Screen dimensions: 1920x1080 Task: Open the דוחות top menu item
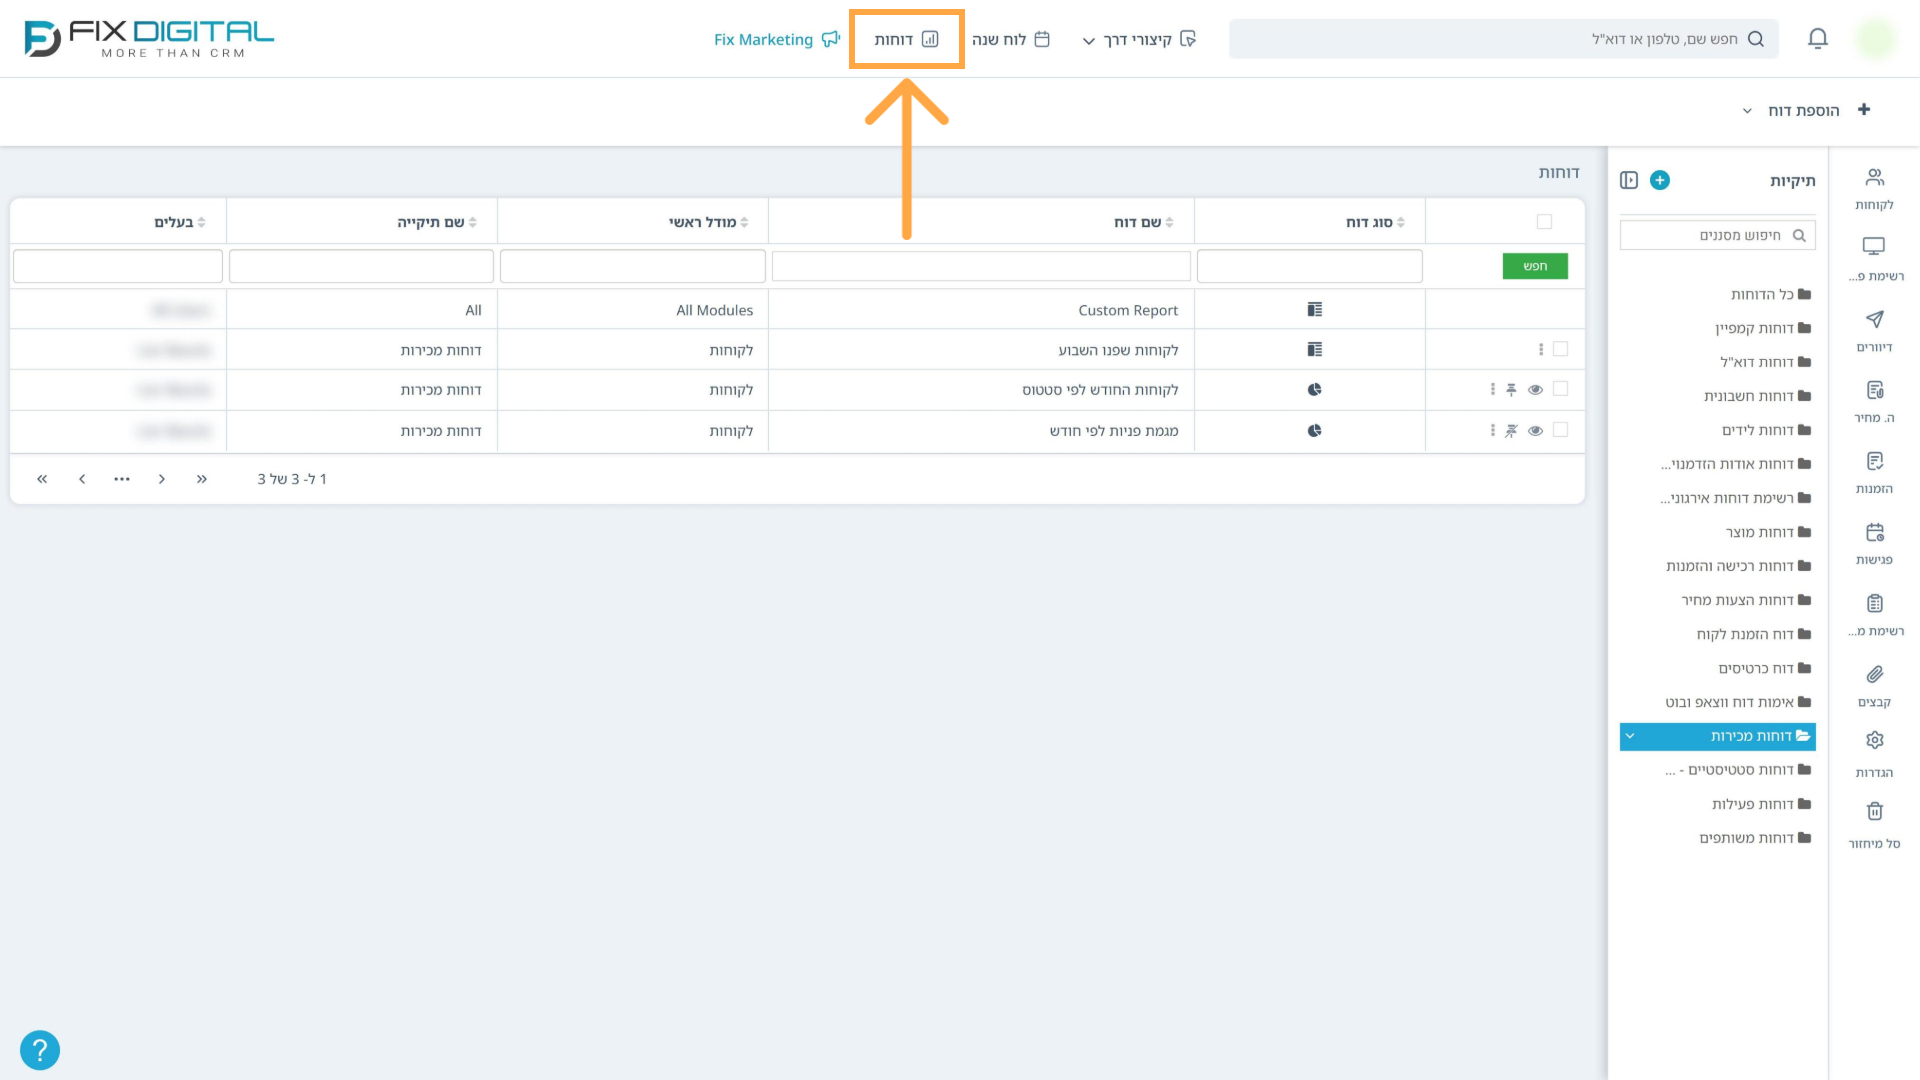[x=906, y=39]
